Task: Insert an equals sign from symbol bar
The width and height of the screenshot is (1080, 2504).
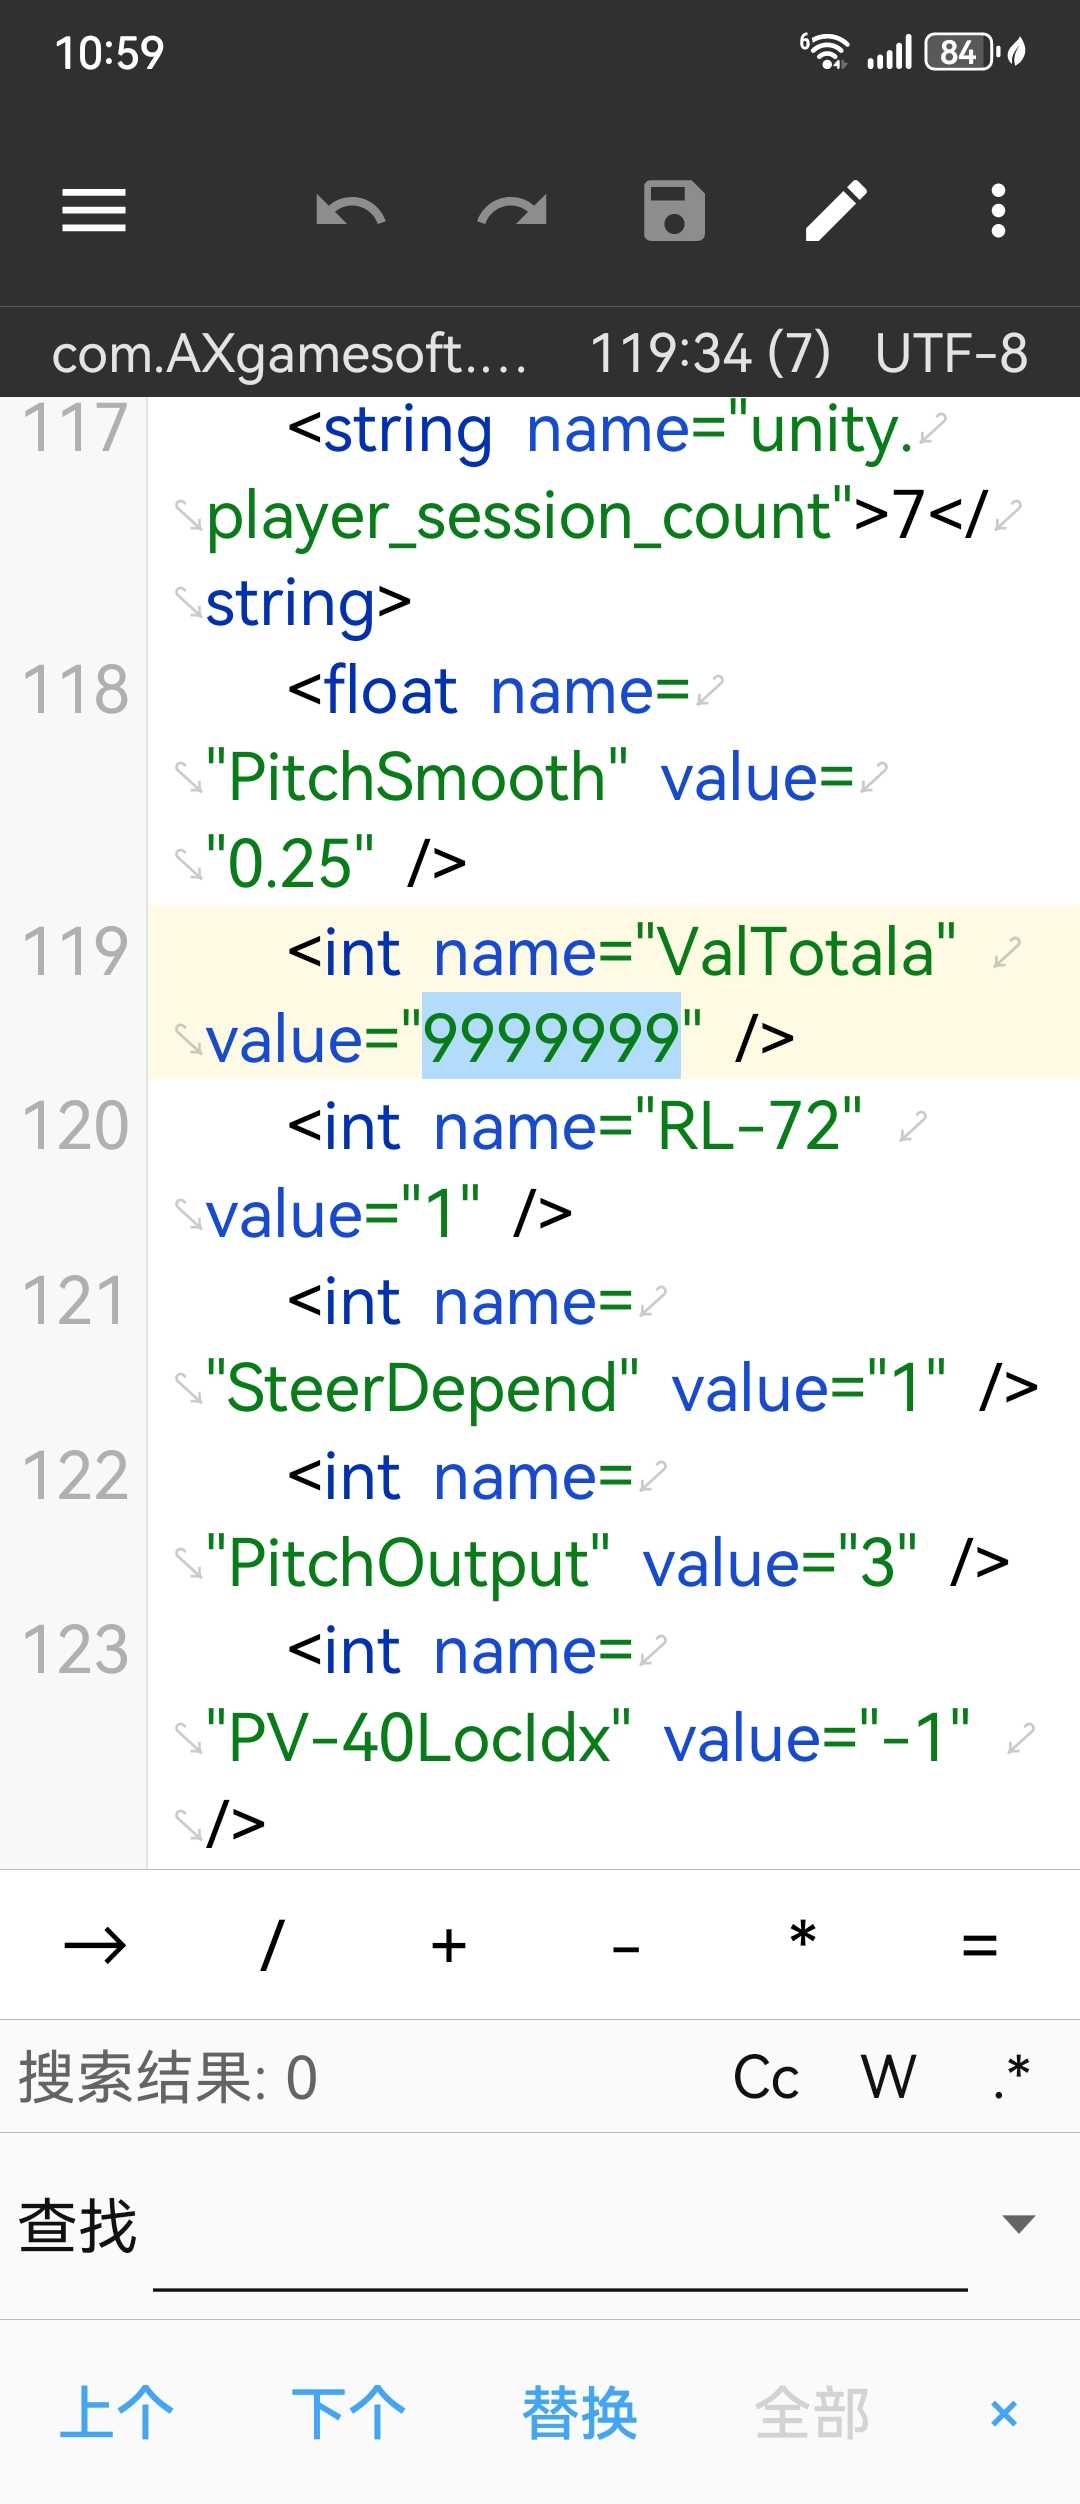Action: click(979, 1945)
